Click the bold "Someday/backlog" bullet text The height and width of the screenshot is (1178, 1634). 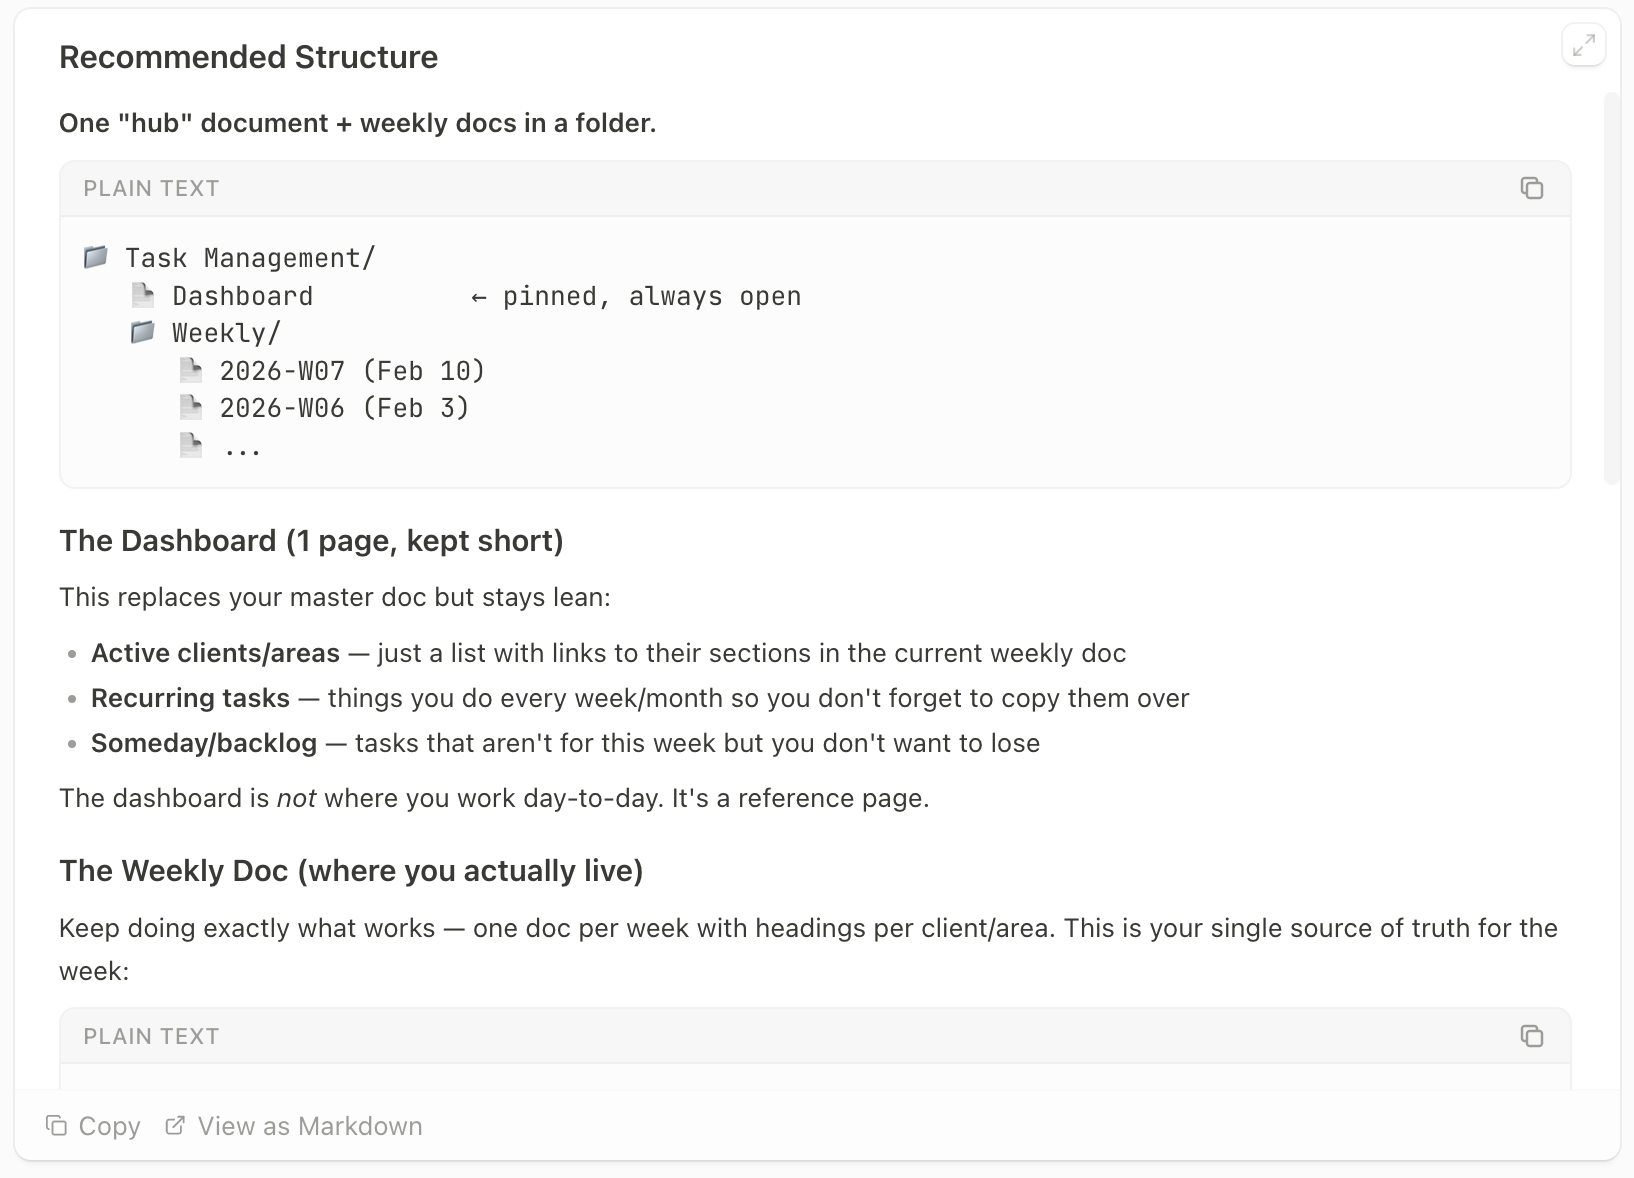204,743
